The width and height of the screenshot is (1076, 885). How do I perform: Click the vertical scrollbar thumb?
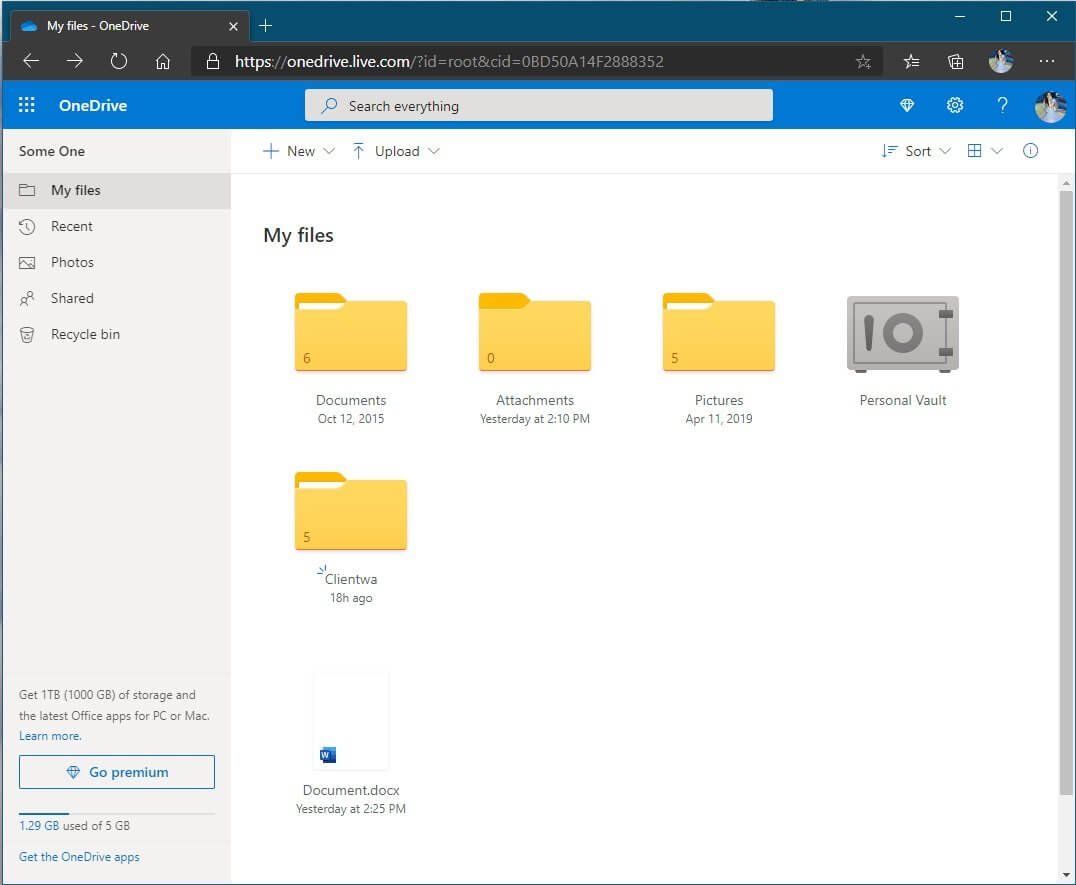[1066, 492]
